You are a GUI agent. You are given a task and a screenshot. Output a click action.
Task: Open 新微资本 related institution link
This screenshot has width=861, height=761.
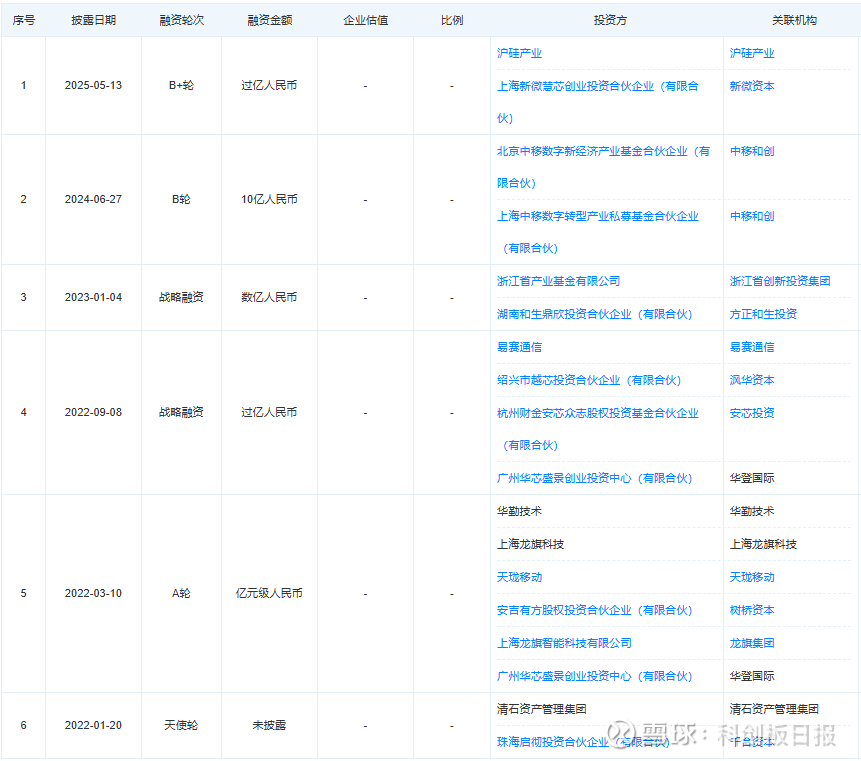752,86
